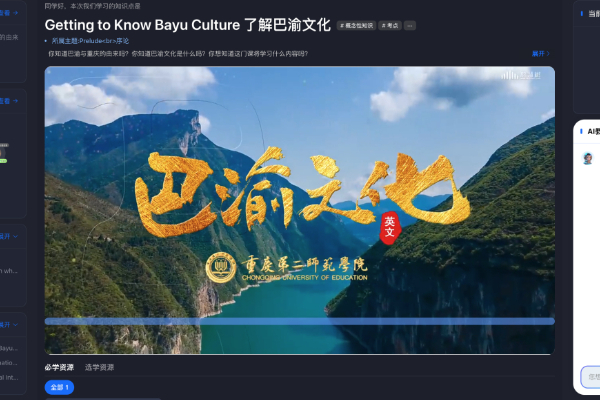Screen dimensions: 600x400
Task: Open the sidebar item ending "Int..."
Action: [x=9, y=377]
